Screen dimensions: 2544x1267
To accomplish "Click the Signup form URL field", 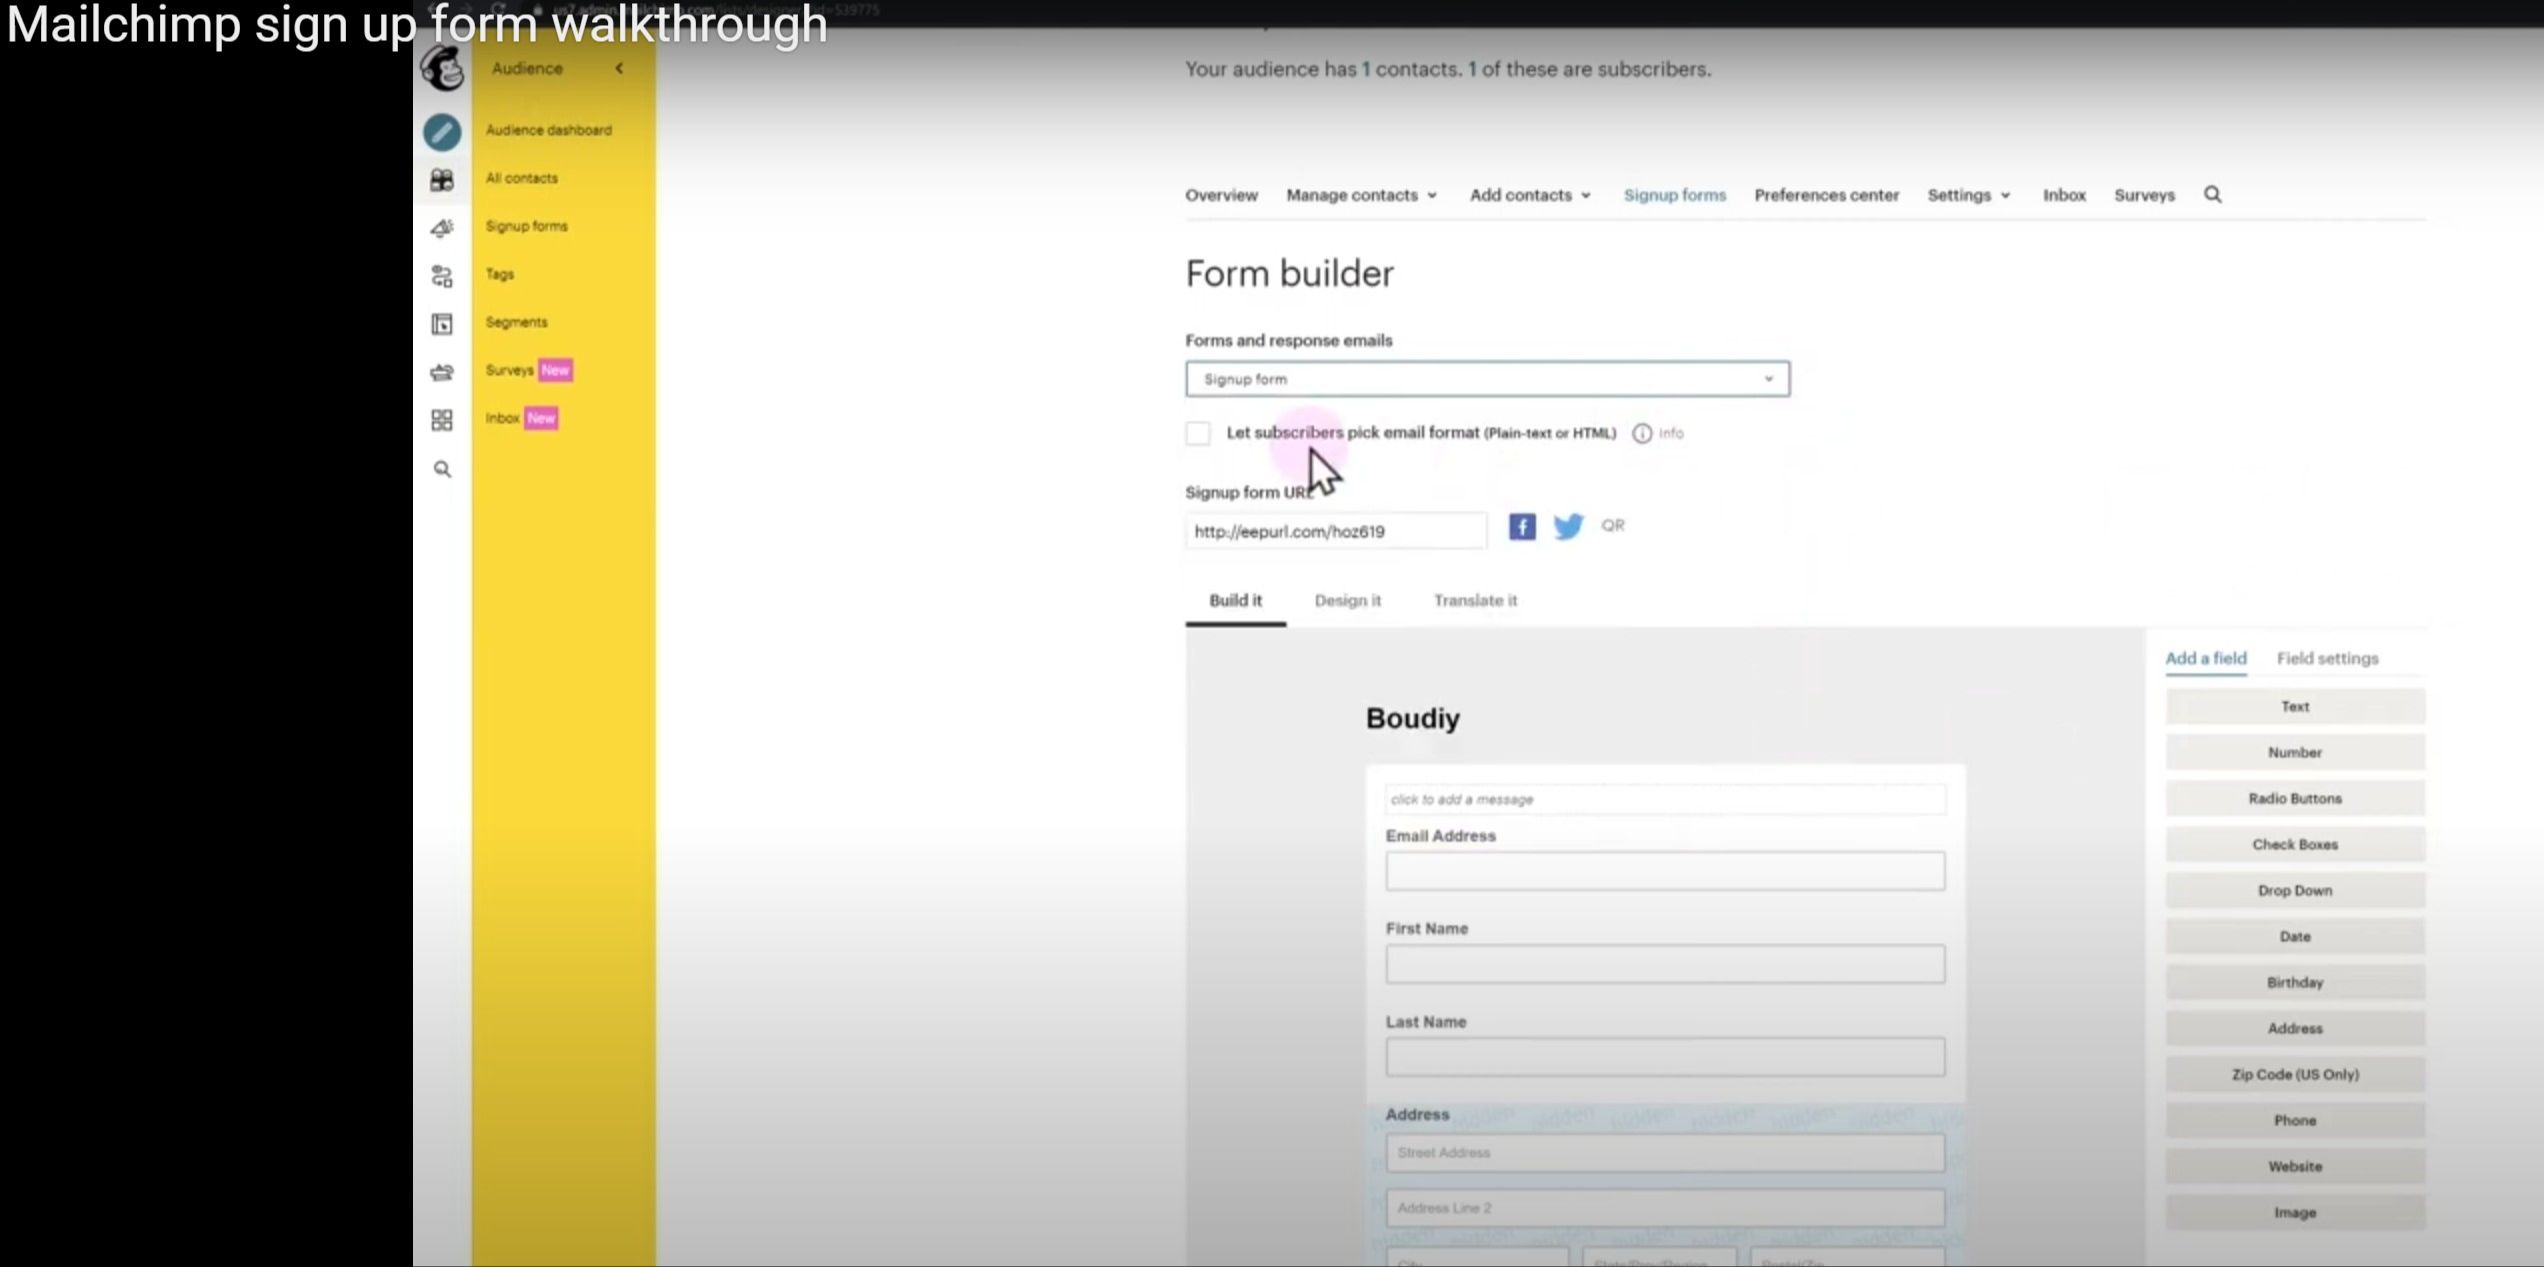I will coord(1335,531).
